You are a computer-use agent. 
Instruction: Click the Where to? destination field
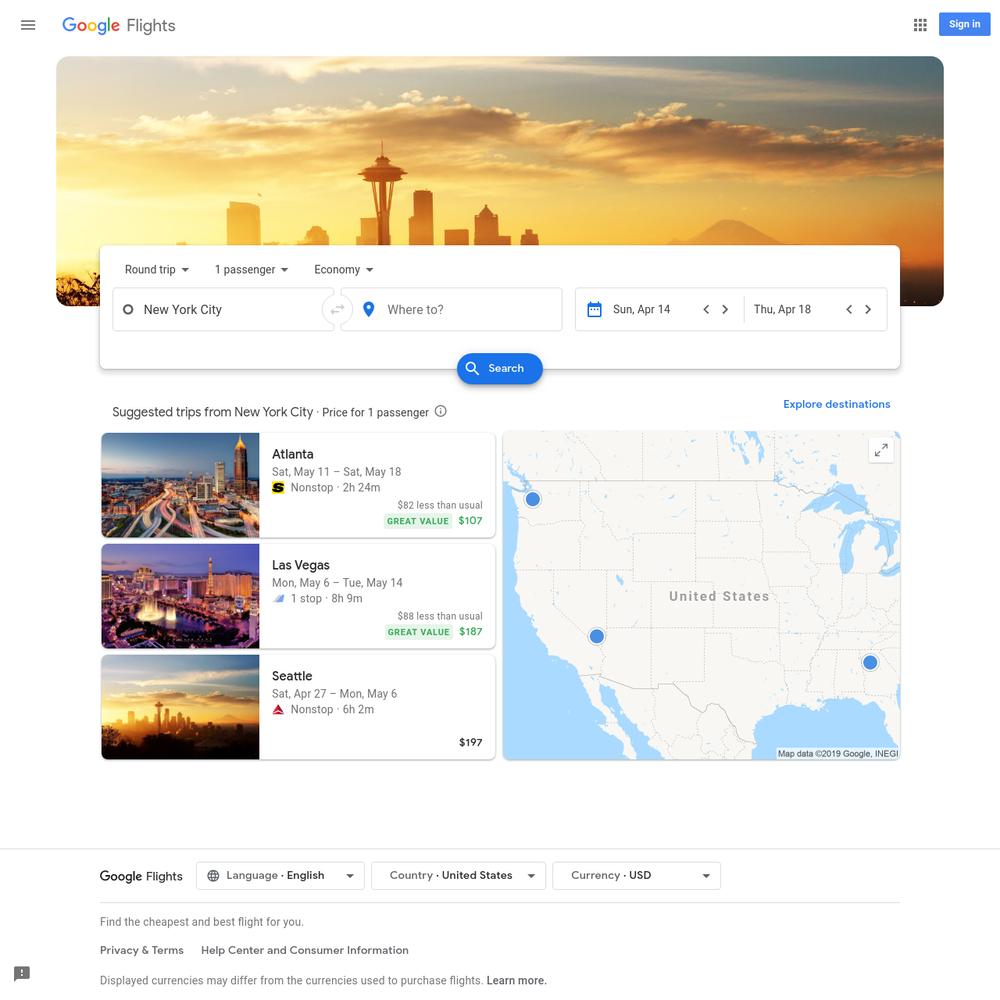pos(452,309)
